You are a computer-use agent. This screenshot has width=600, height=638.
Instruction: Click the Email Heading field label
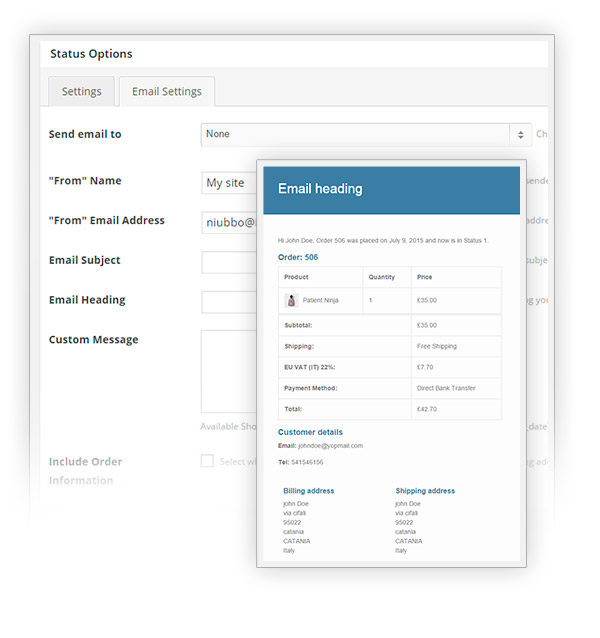(87, 300)
